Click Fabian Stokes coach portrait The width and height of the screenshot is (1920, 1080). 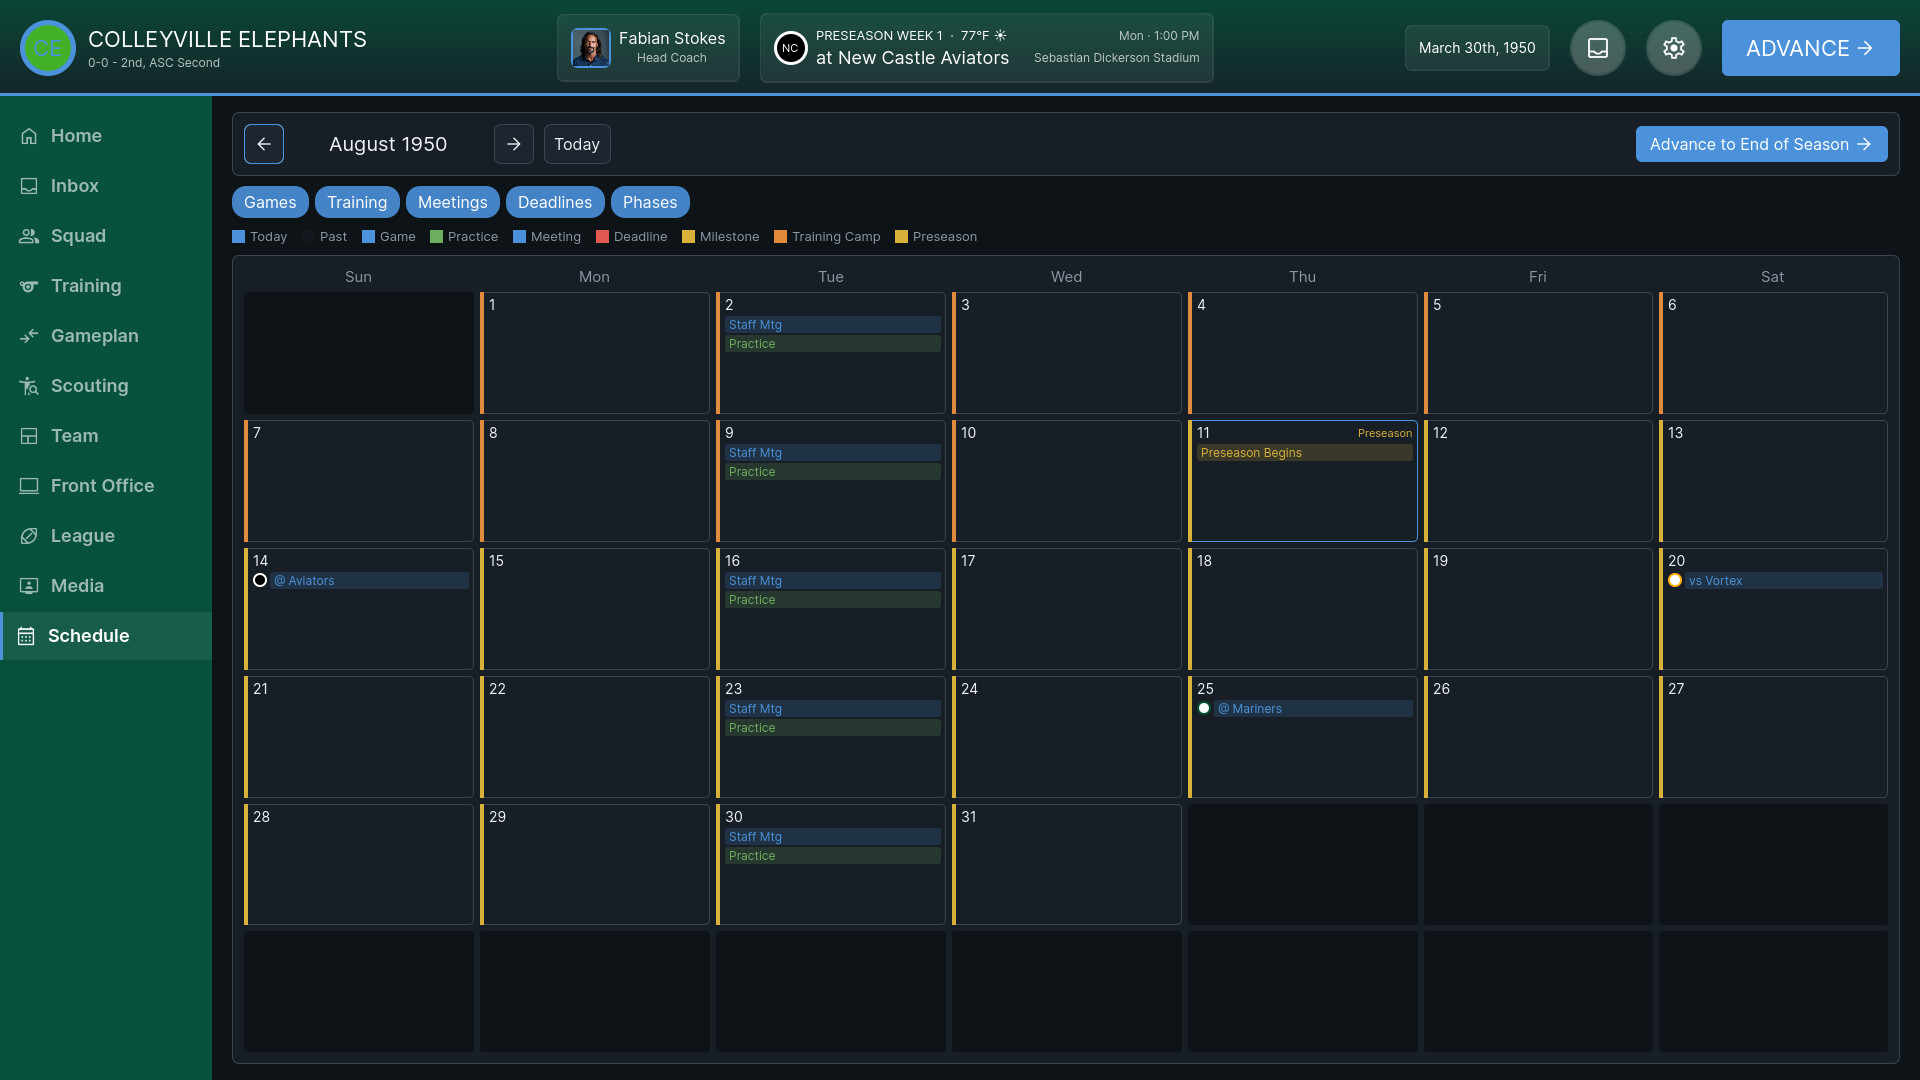590,48
